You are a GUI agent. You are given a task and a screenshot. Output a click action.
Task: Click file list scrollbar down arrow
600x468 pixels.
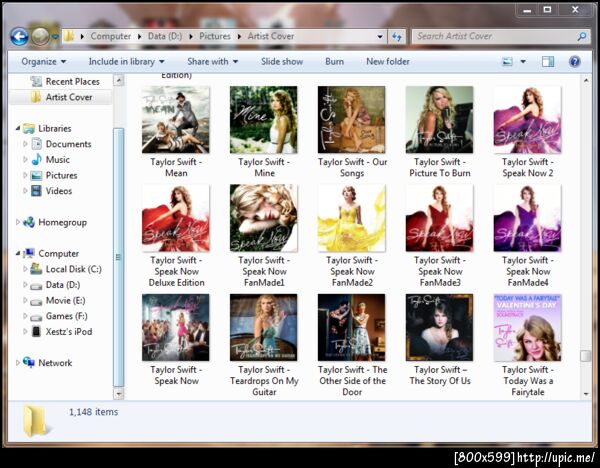[586, 394]
